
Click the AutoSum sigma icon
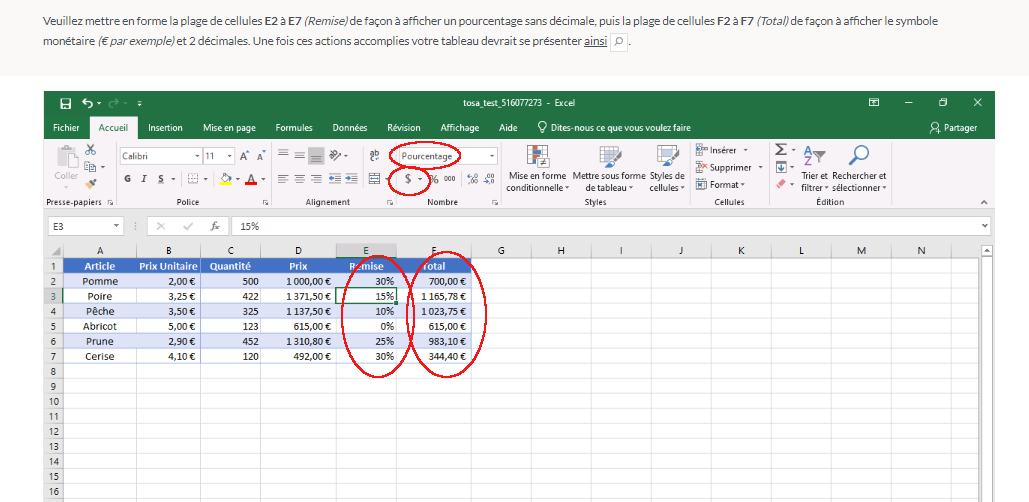781,150
